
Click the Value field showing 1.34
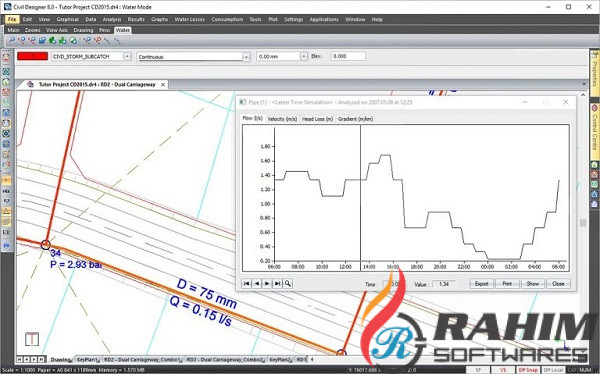(x=444, y=284)
